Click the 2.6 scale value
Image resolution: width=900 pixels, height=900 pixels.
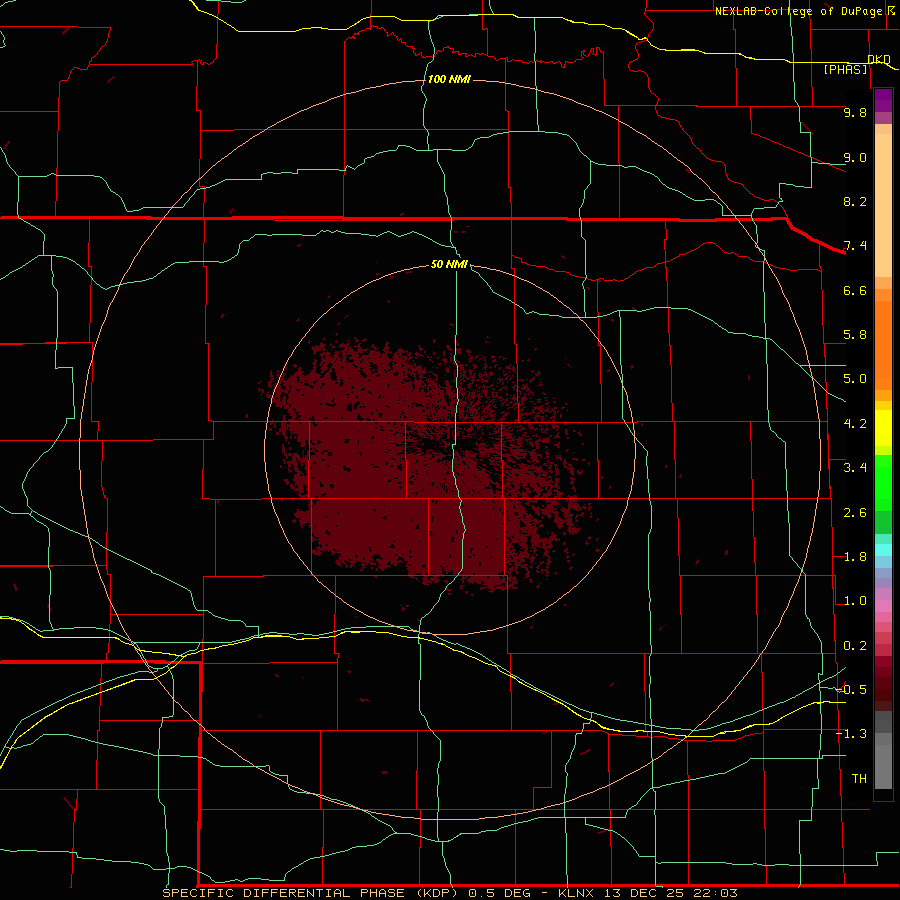[855, 513]
